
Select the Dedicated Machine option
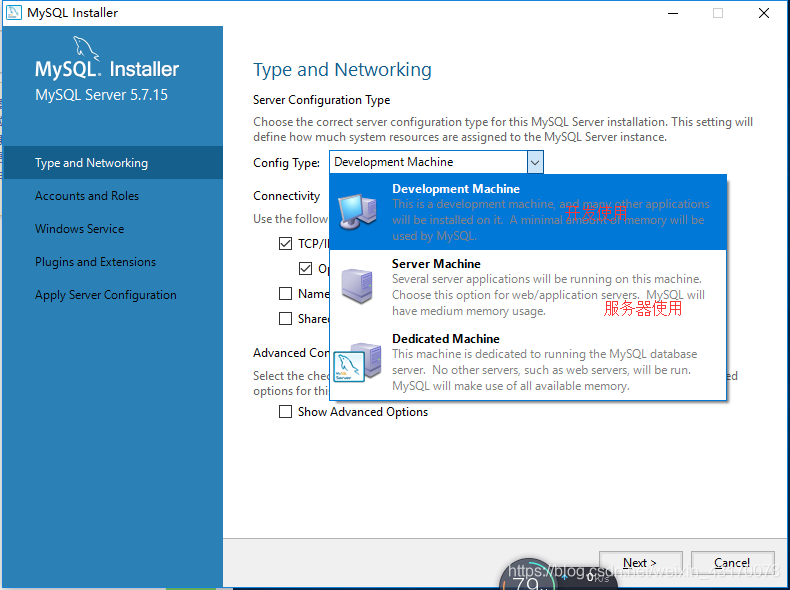coord(528,362)
